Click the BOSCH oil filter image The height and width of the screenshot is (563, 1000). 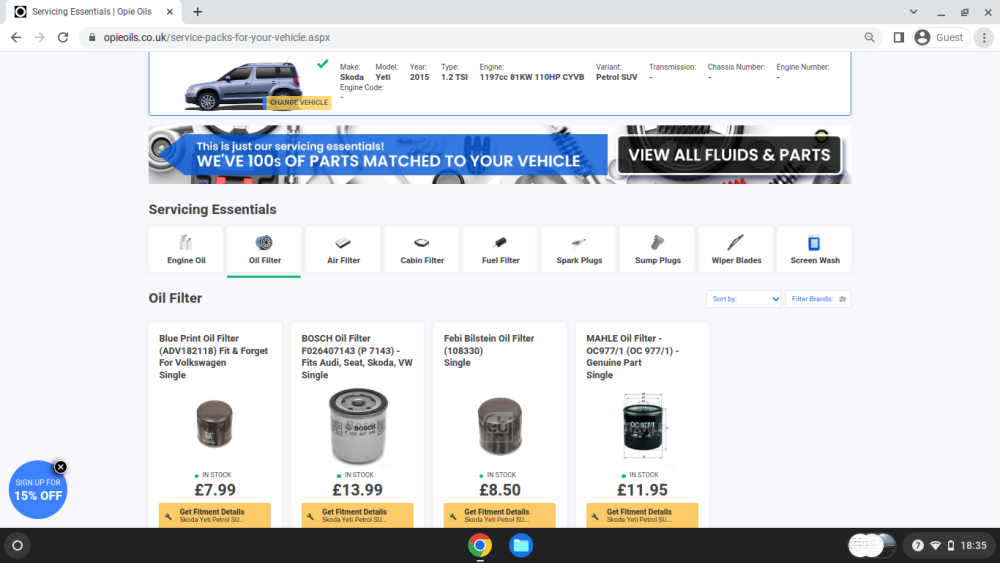[358, 427]
